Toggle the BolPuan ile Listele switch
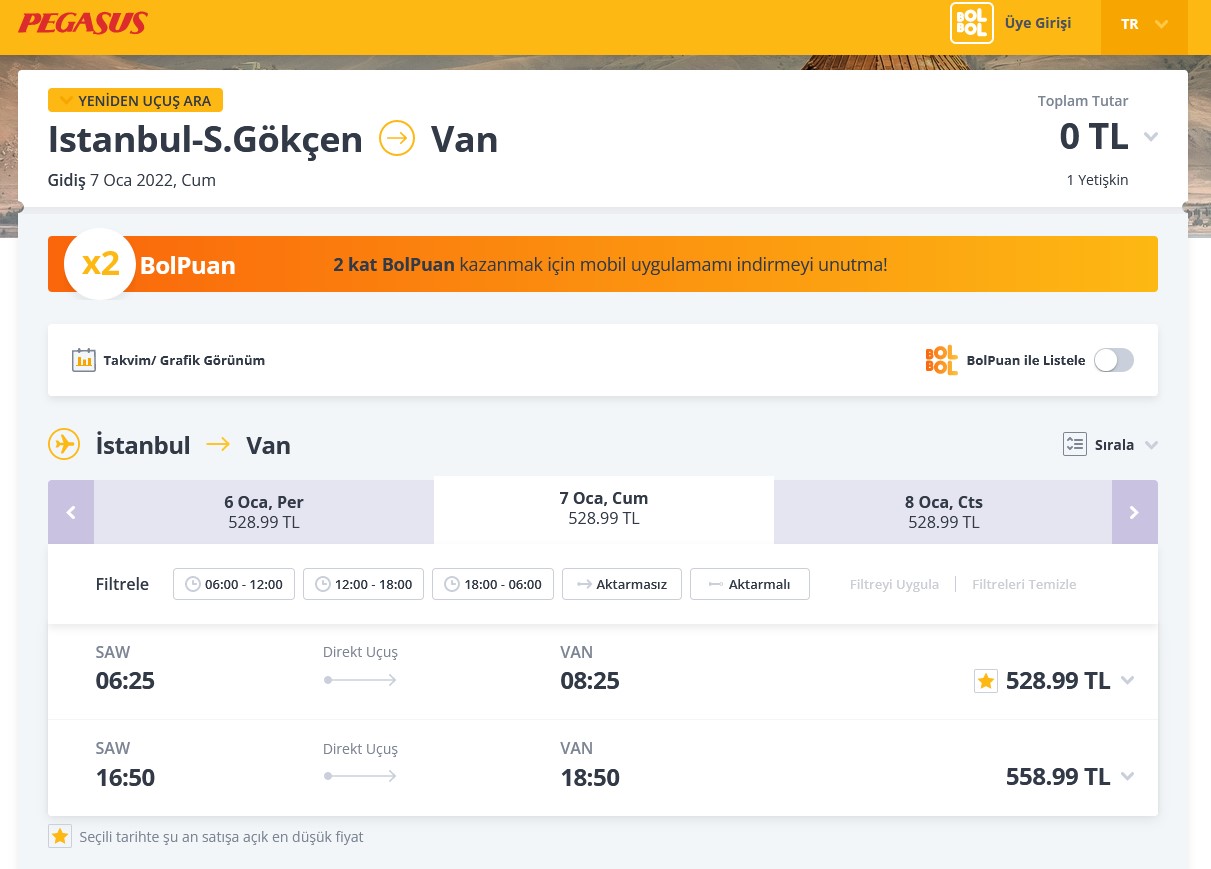The image size is (1211, 869). pyautogui.click(x=1114, y=360)
